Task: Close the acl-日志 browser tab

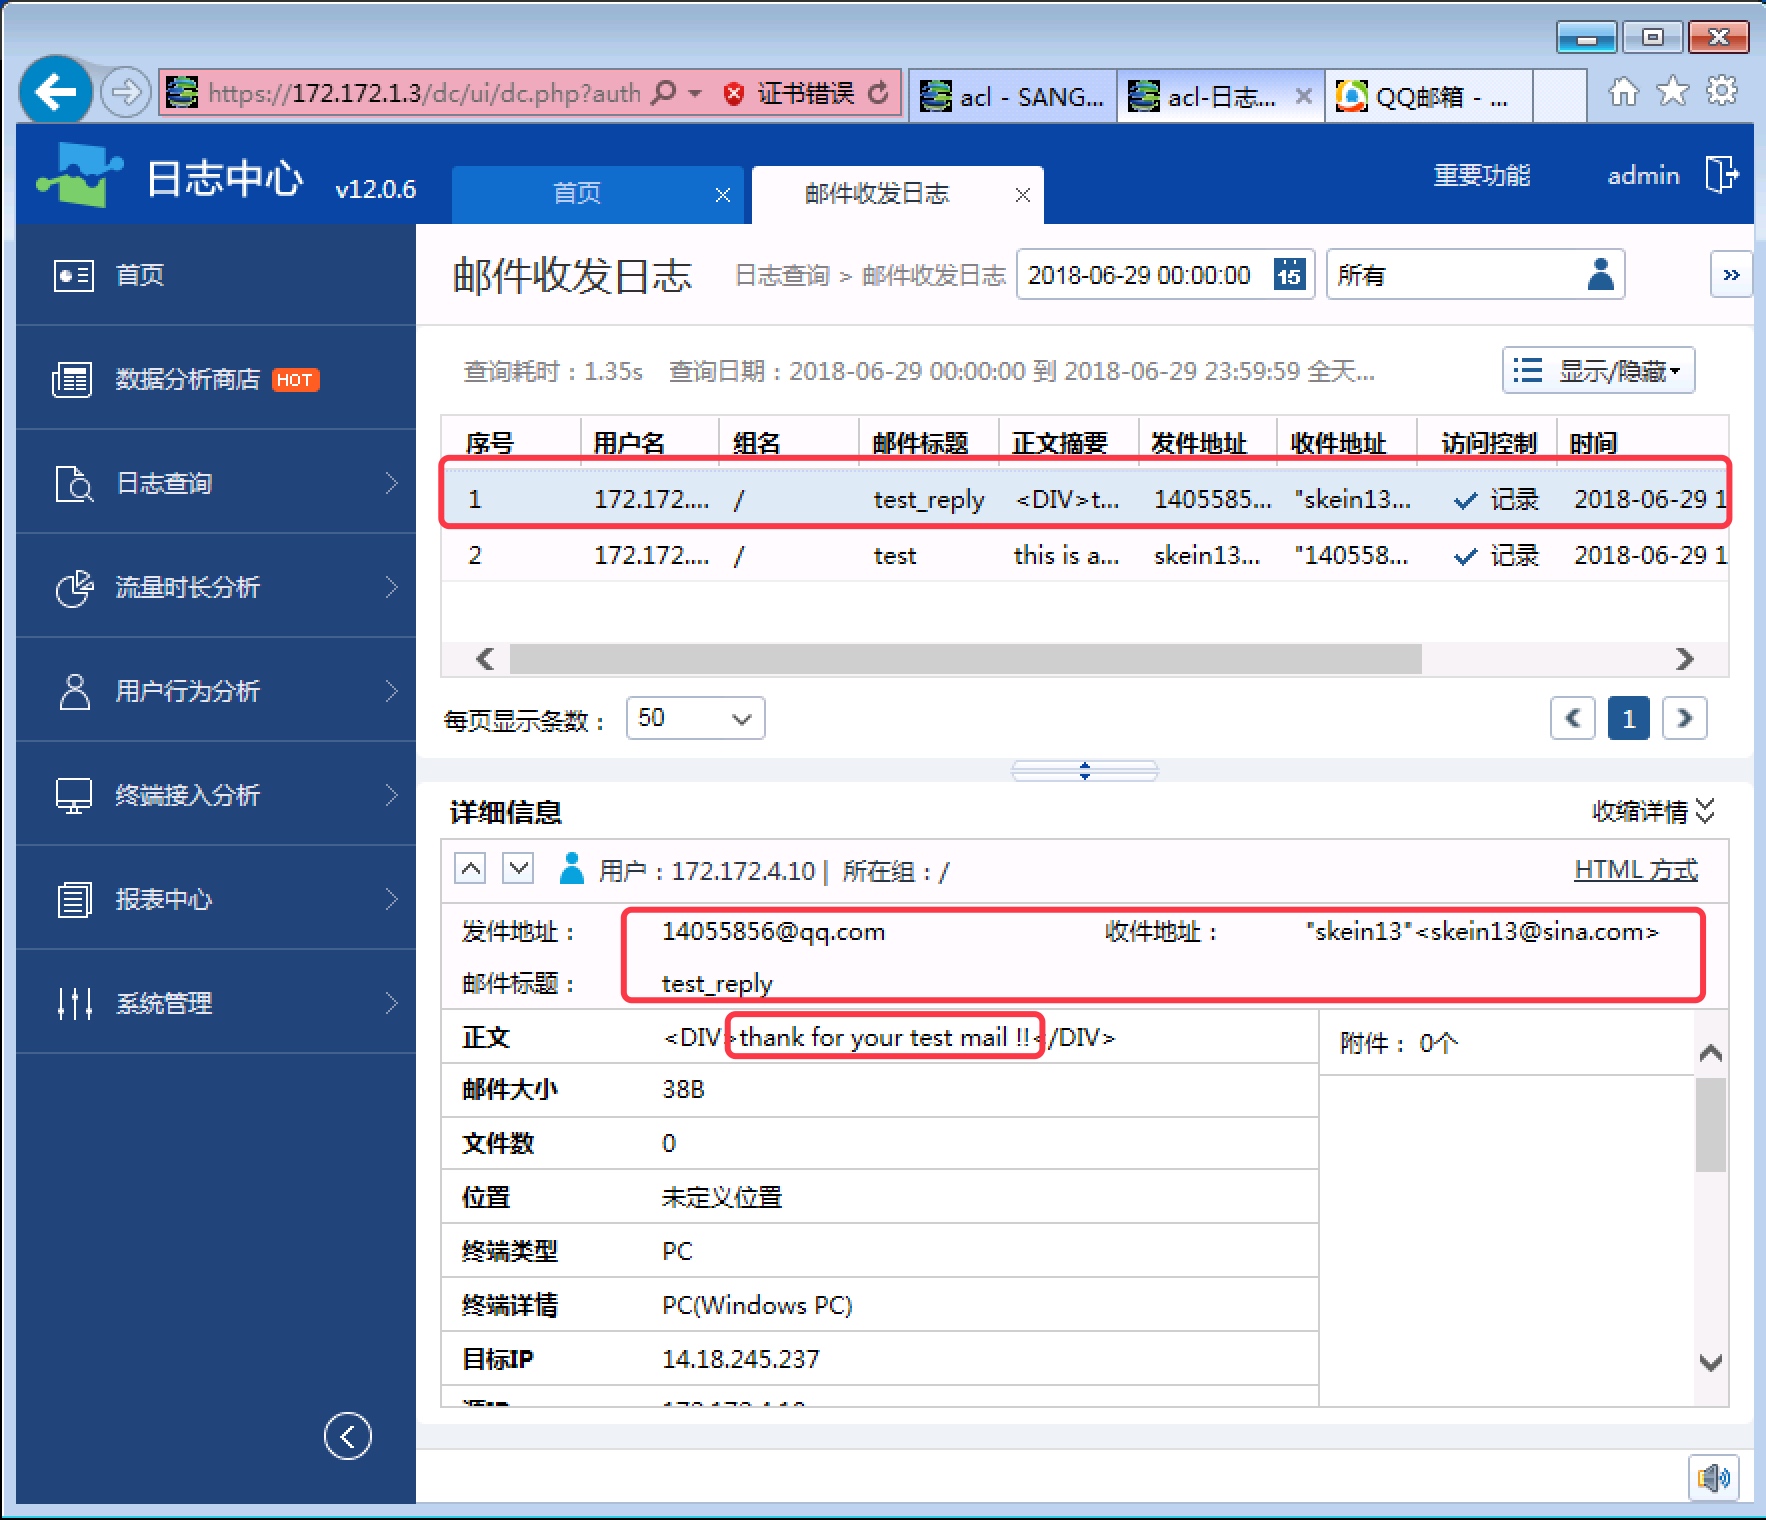Action: pyautogui.click(x=1303, y=96)
